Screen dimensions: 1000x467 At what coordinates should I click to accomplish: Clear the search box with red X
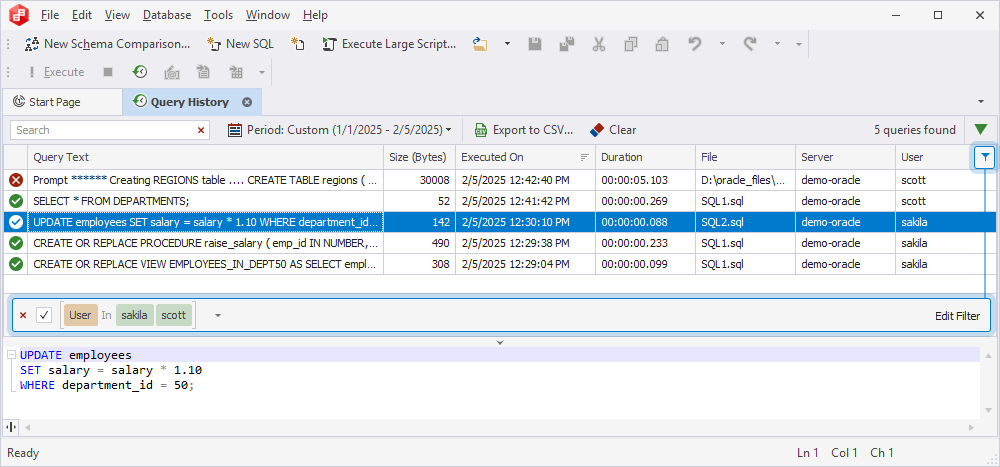tap(201, 130)
